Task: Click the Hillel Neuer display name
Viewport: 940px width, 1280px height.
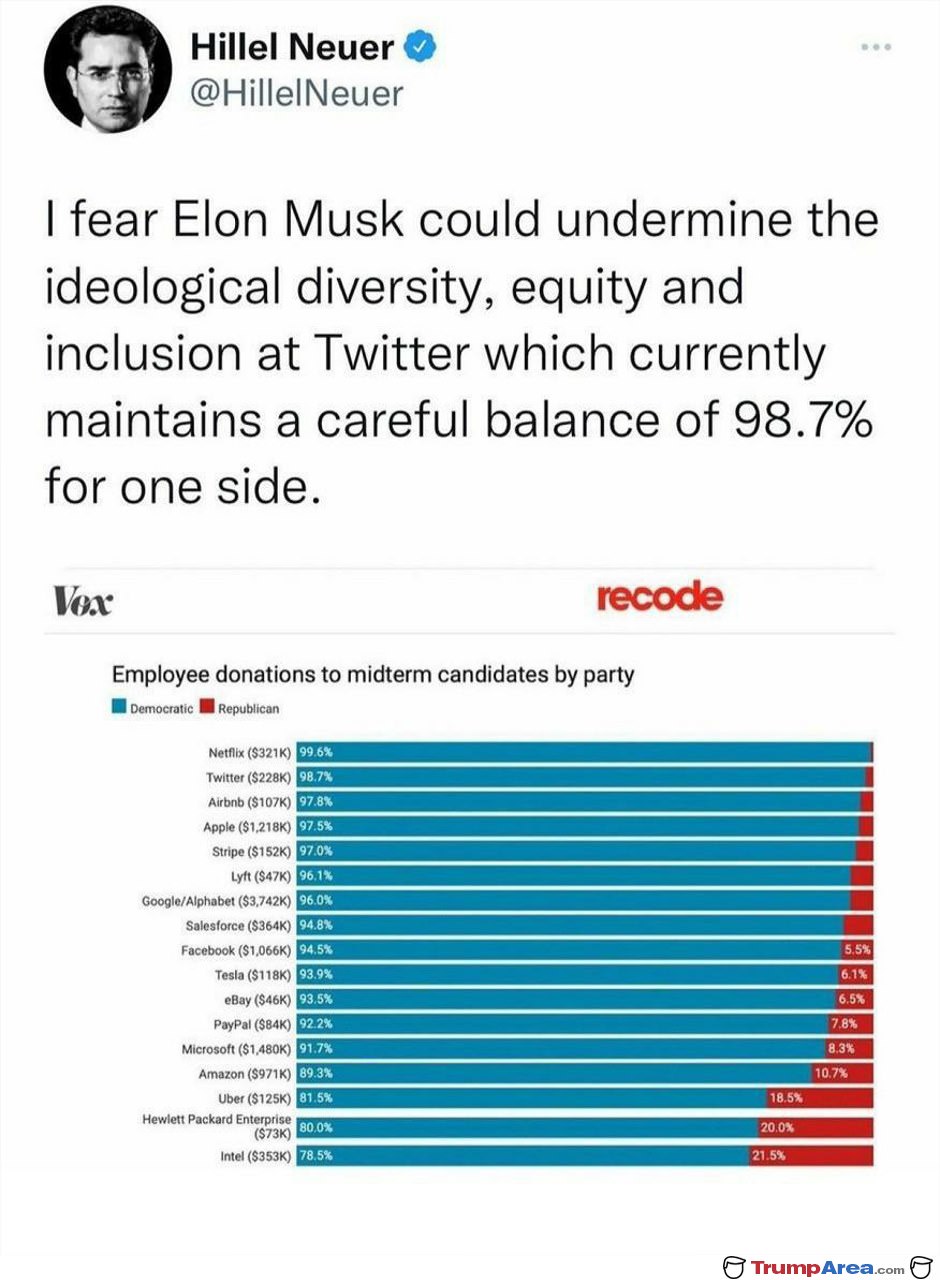Action: click(293, 46)
